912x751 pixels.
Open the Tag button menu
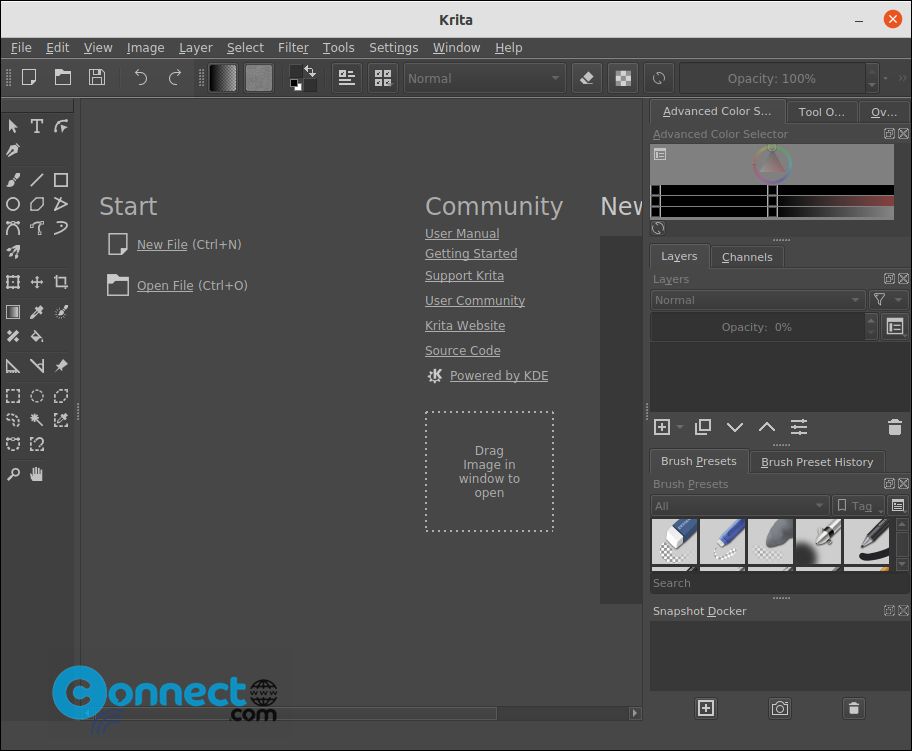tap(858, 506)
